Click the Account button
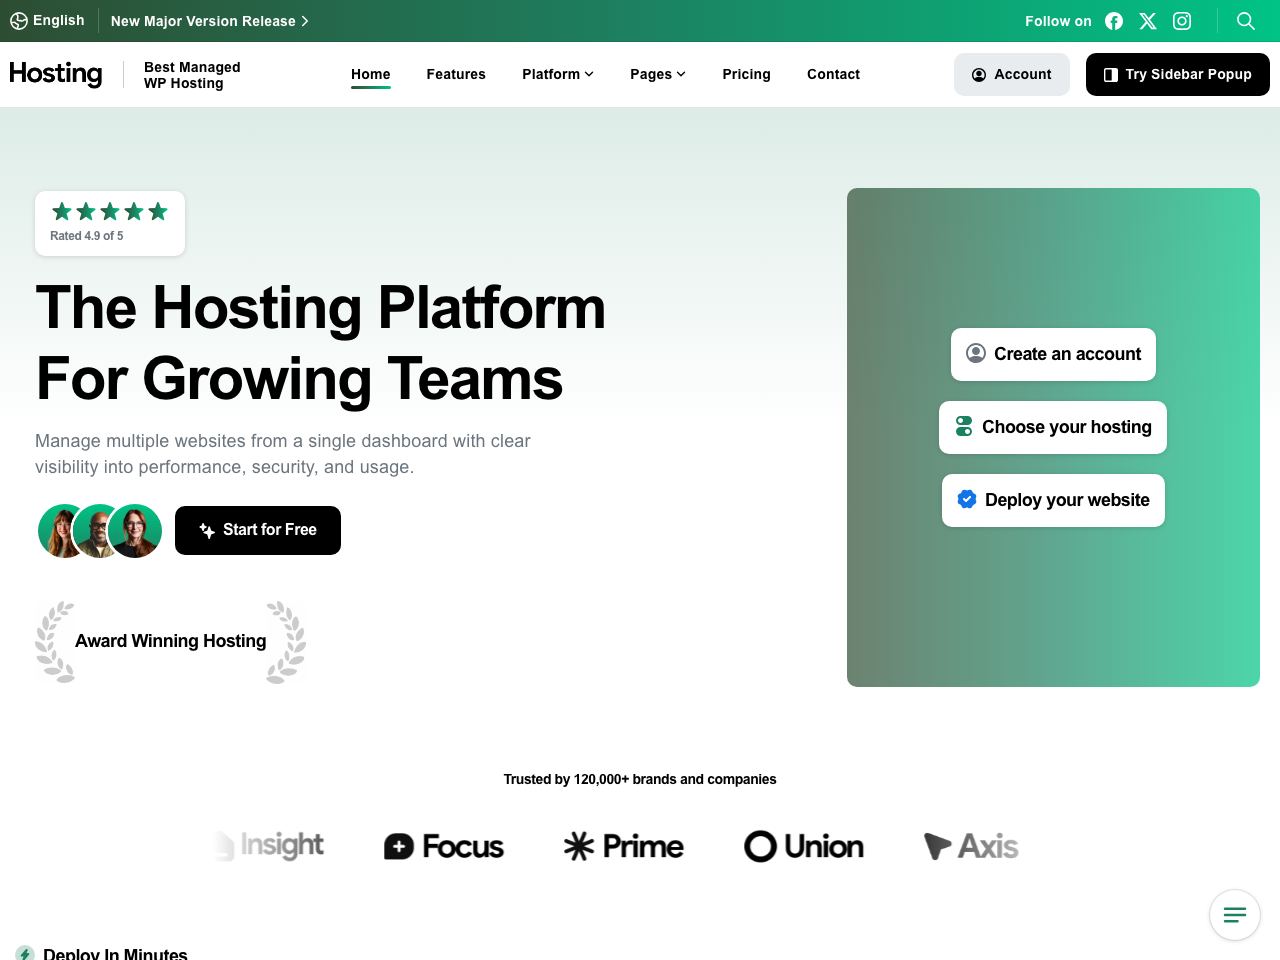 (1012, 74)
